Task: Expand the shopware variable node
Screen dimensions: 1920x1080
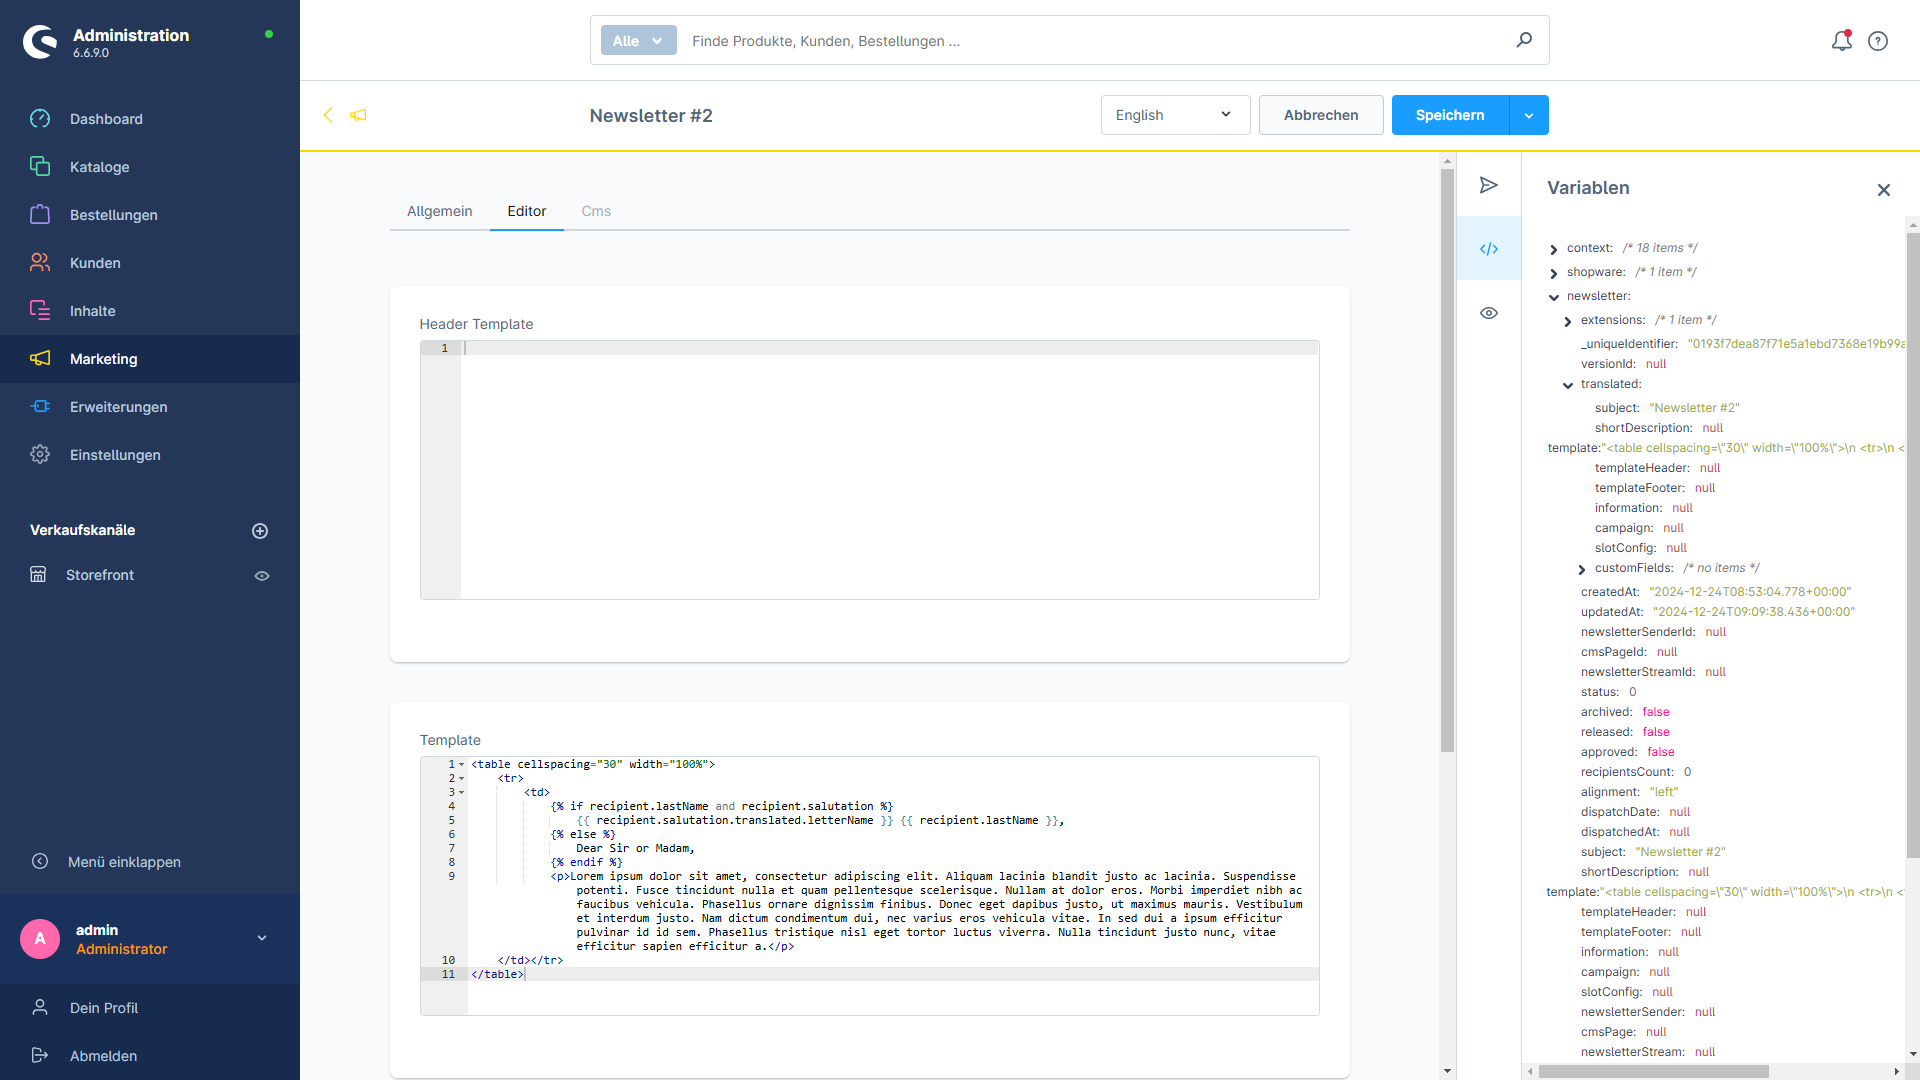Action: [1554, 273]
